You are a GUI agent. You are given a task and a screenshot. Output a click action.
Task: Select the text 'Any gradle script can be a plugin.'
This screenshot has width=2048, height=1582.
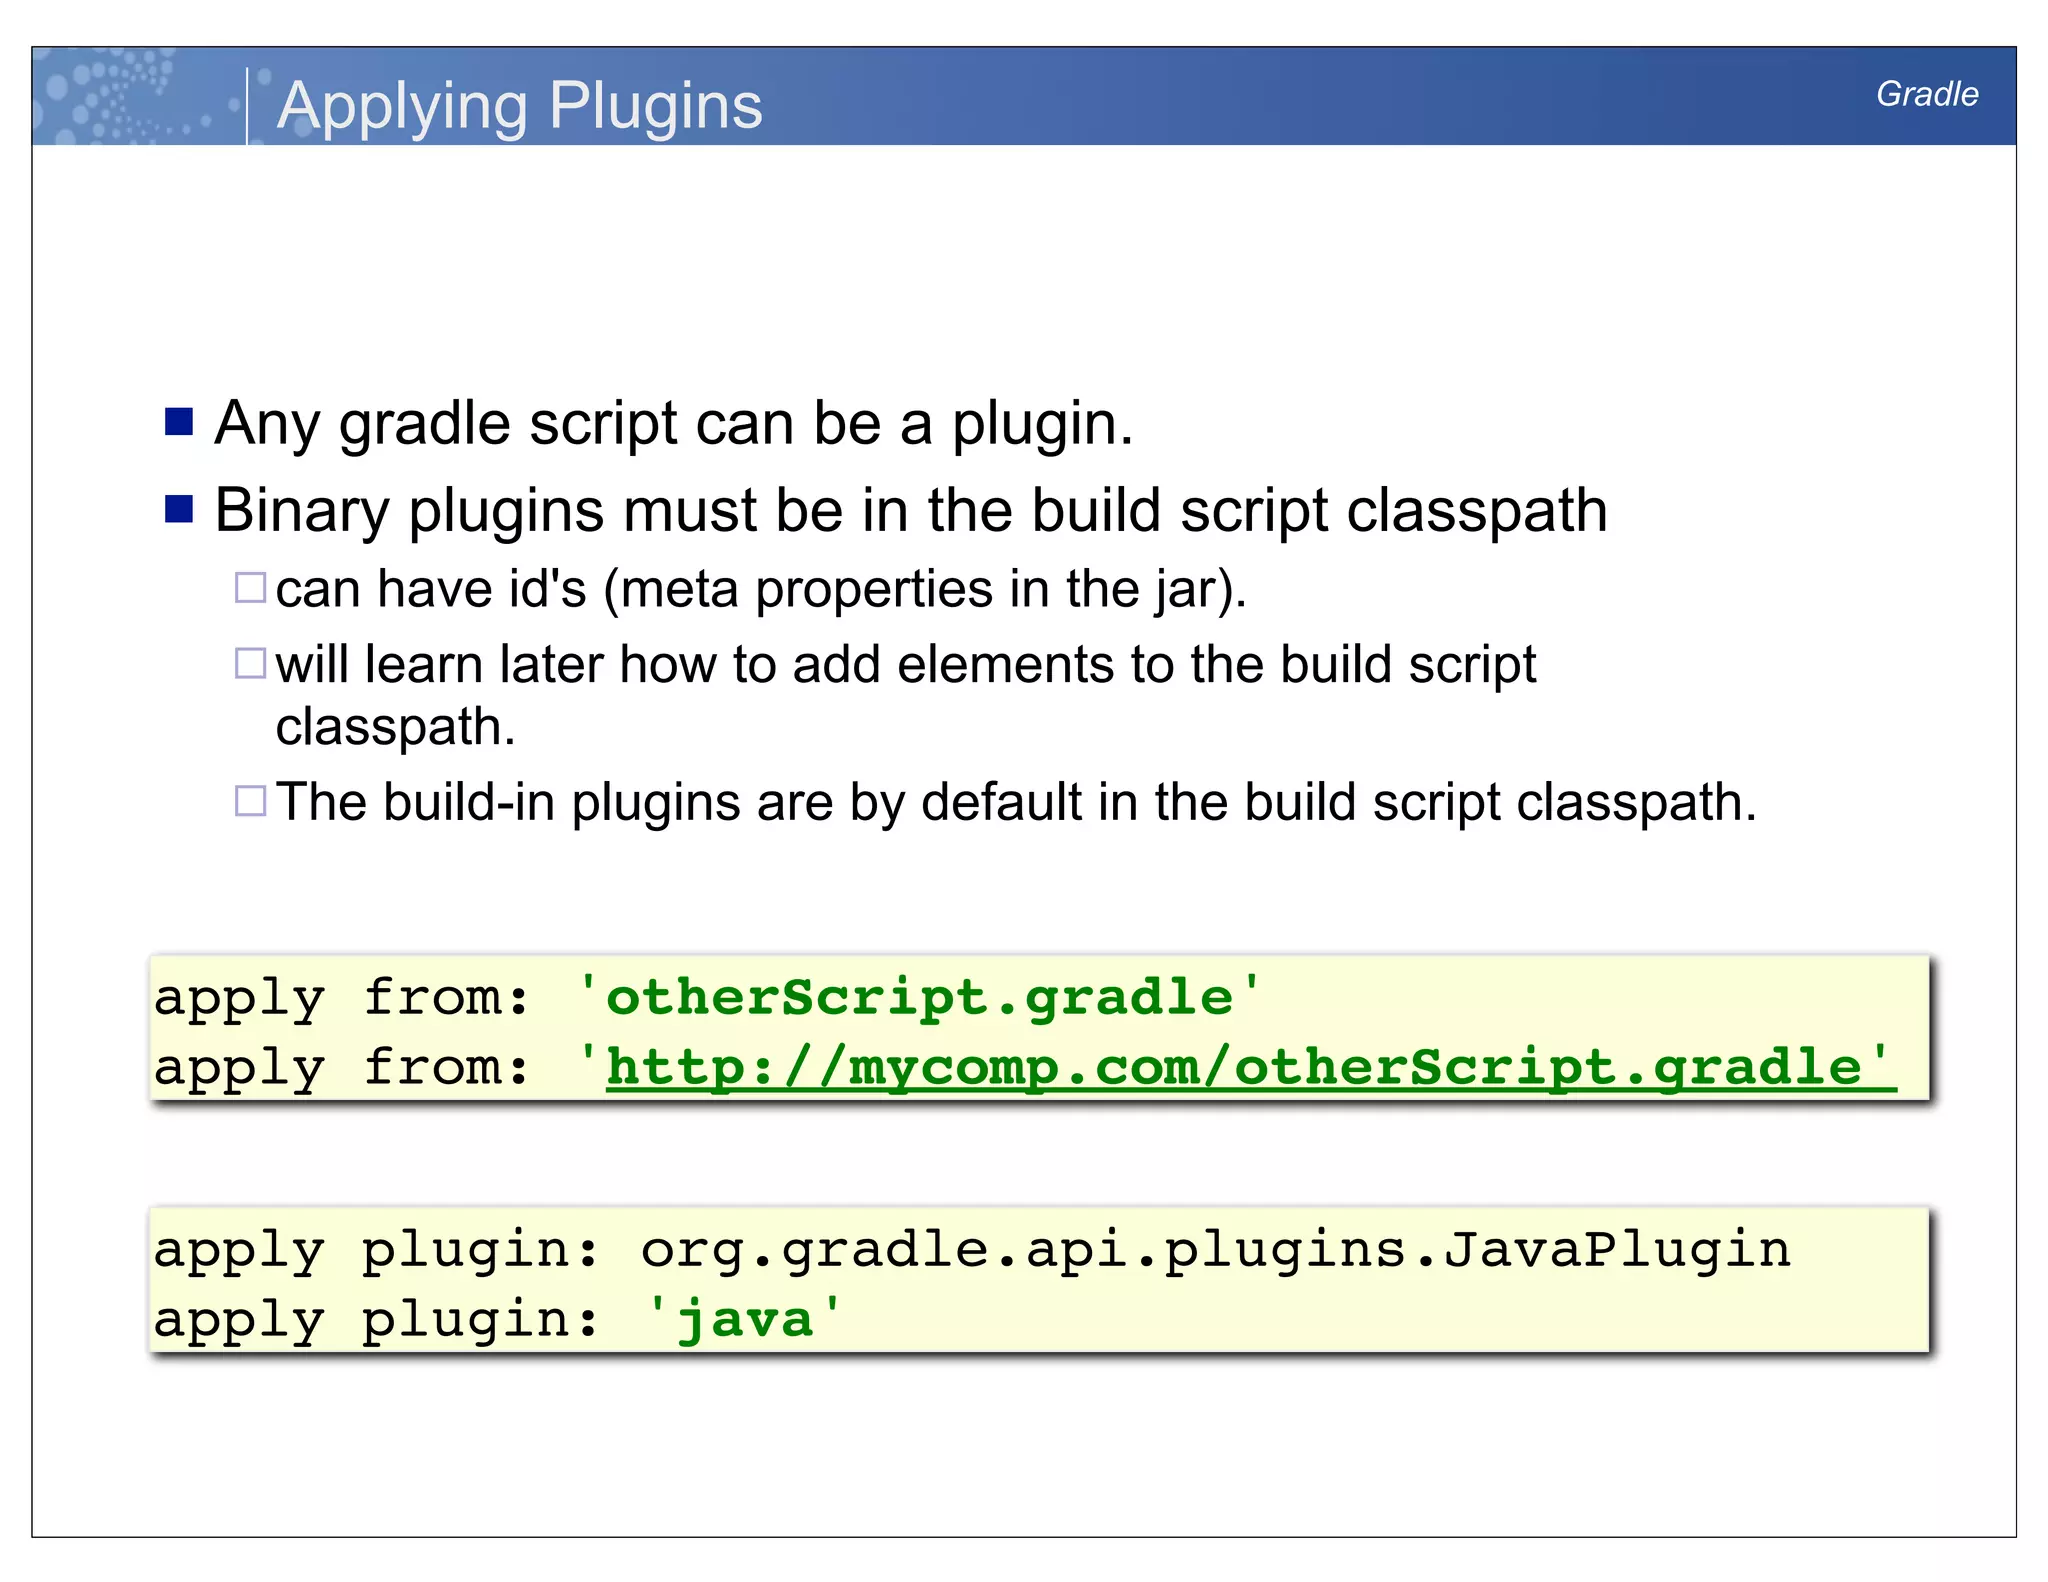click(x=675, y=424)
